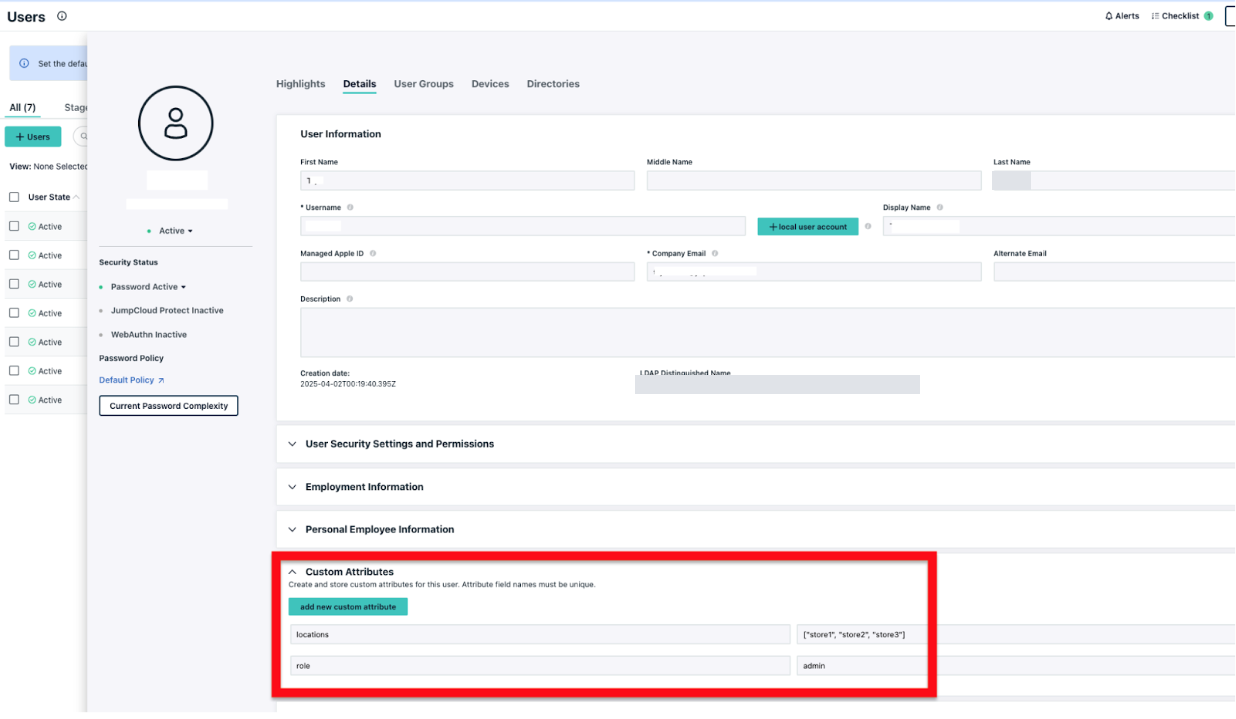The height and width of the screenshot is (719, 1236).
Task: Click the admin attribute value field
Action: click(1016, 665)
